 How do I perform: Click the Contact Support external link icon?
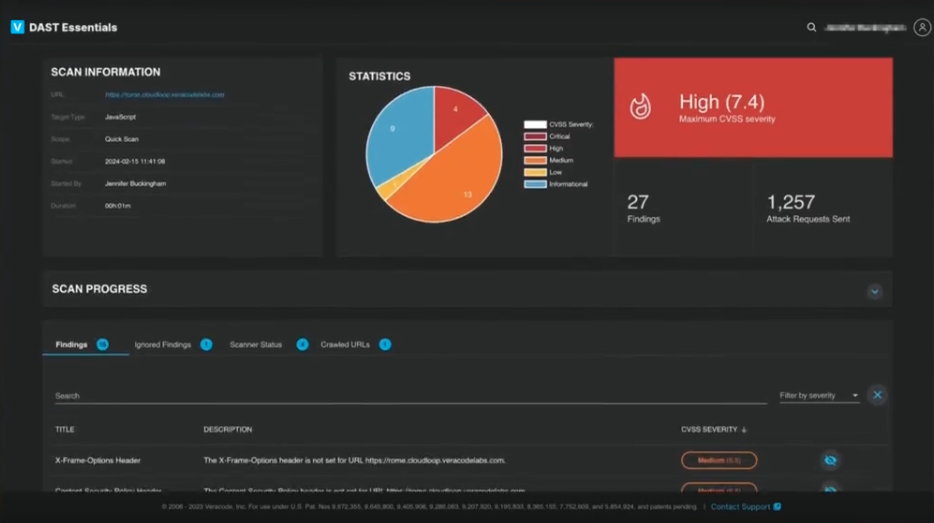point(777,507)
